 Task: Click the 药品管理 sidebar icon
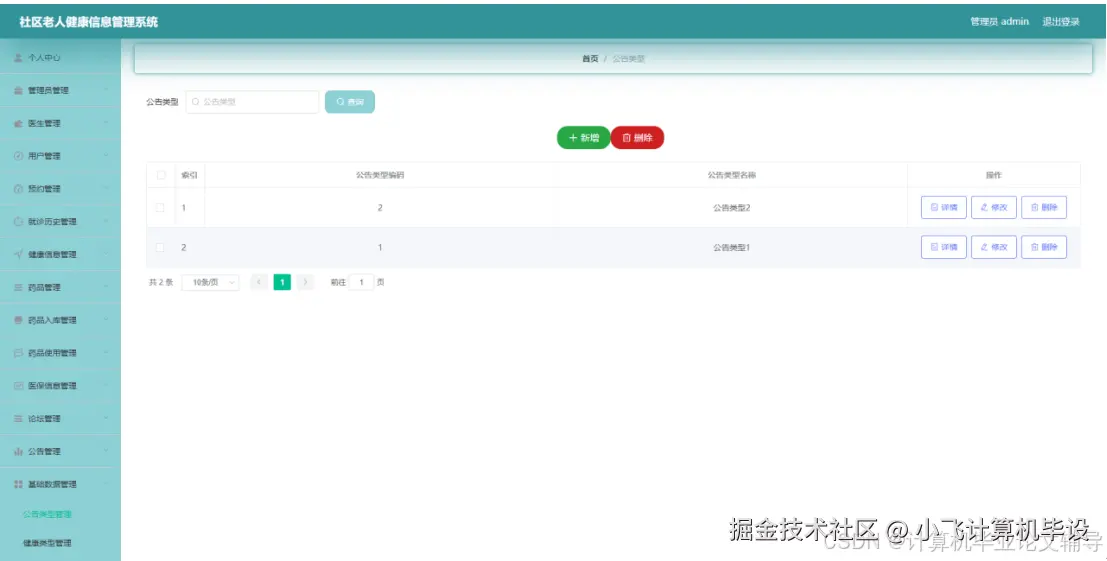[x=18, y=287]
